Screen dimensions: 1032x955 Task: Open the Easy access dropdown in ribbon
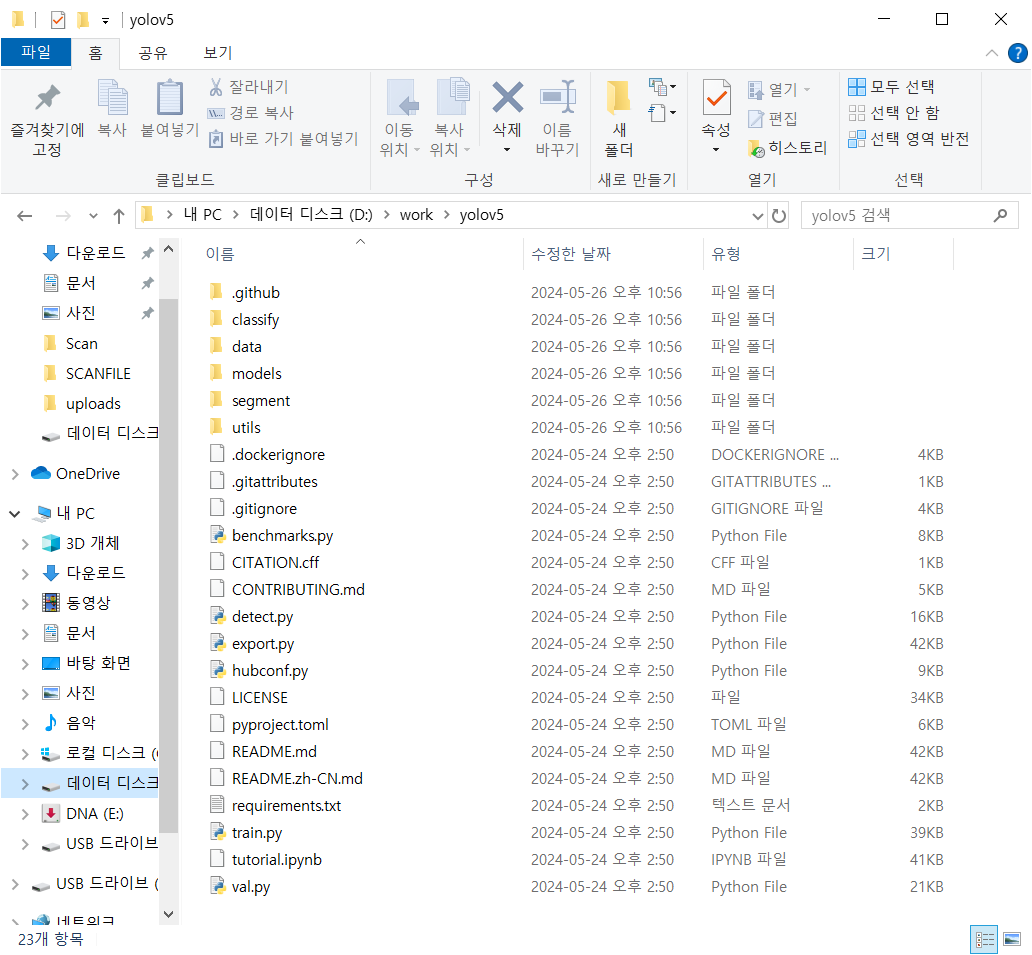click(662, 113)
